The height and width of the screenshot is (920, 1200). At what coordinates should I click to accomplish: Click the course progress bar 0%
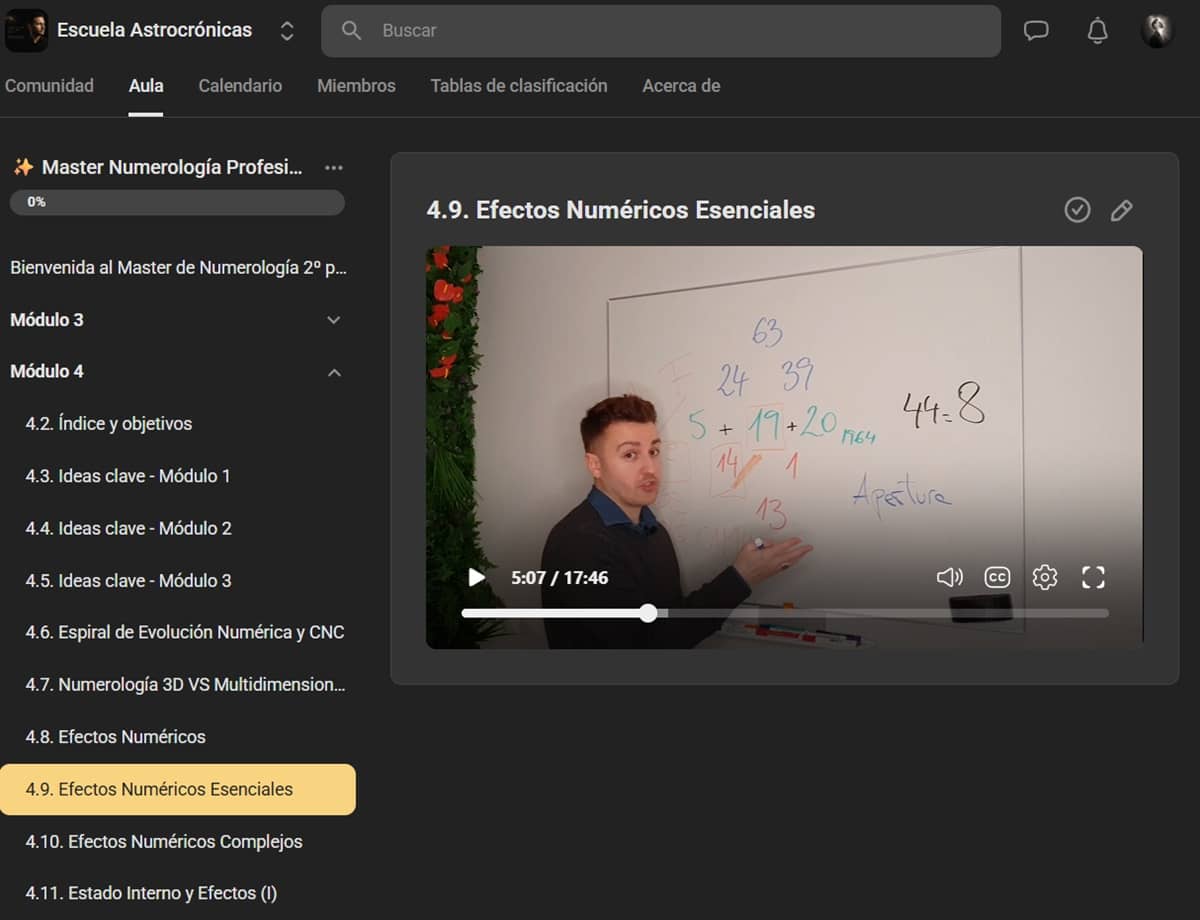177,202
